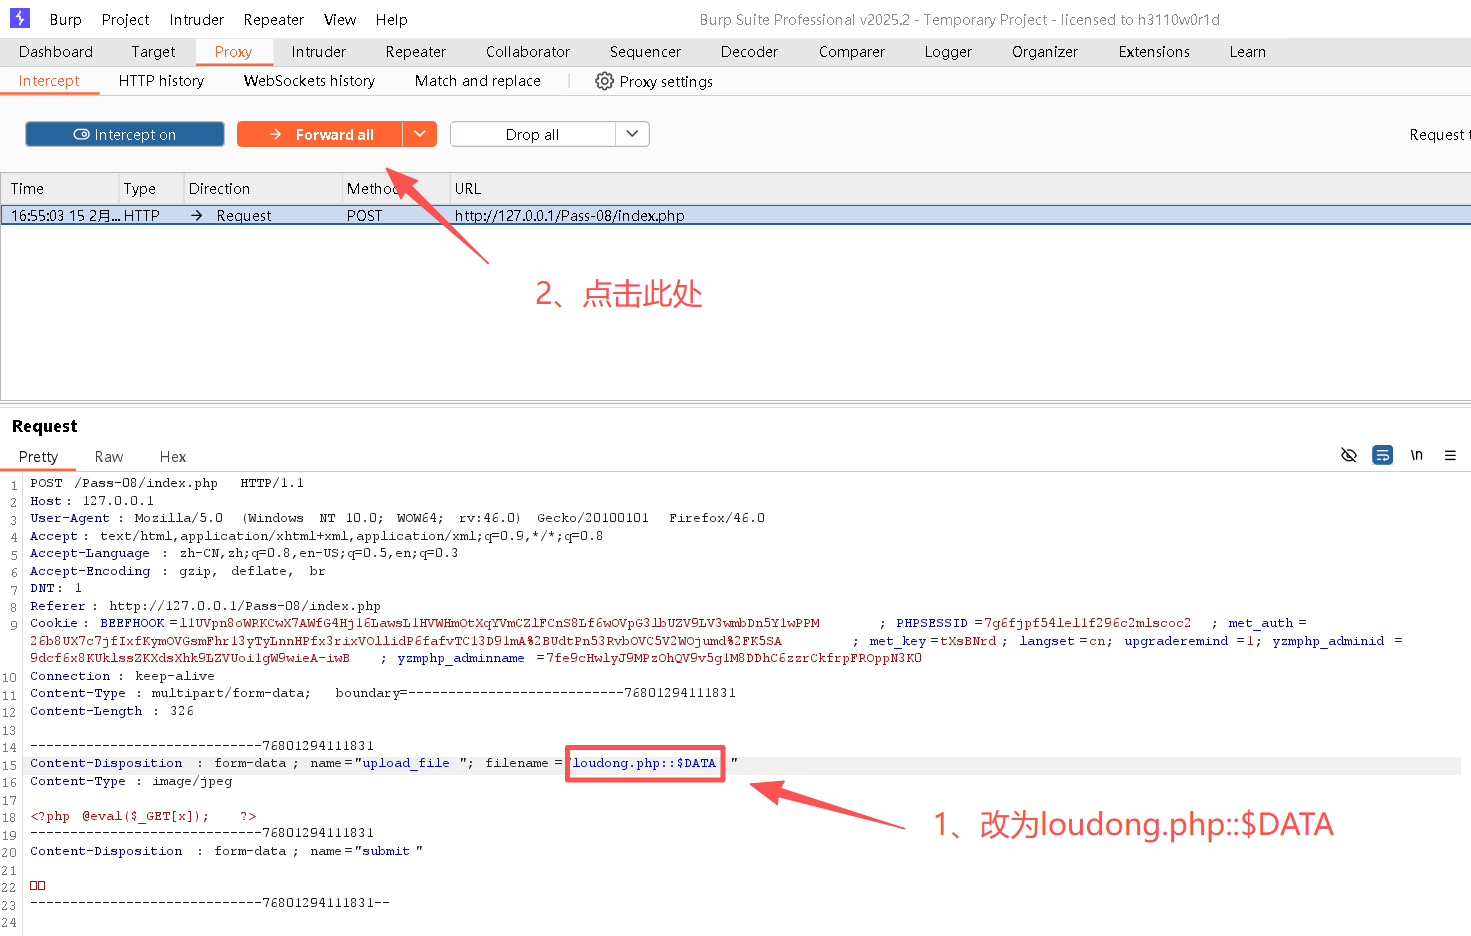Toggle the \n show newlines button
The image size is (1471, 936).
pyautogui.click(x=1416, y=455)
